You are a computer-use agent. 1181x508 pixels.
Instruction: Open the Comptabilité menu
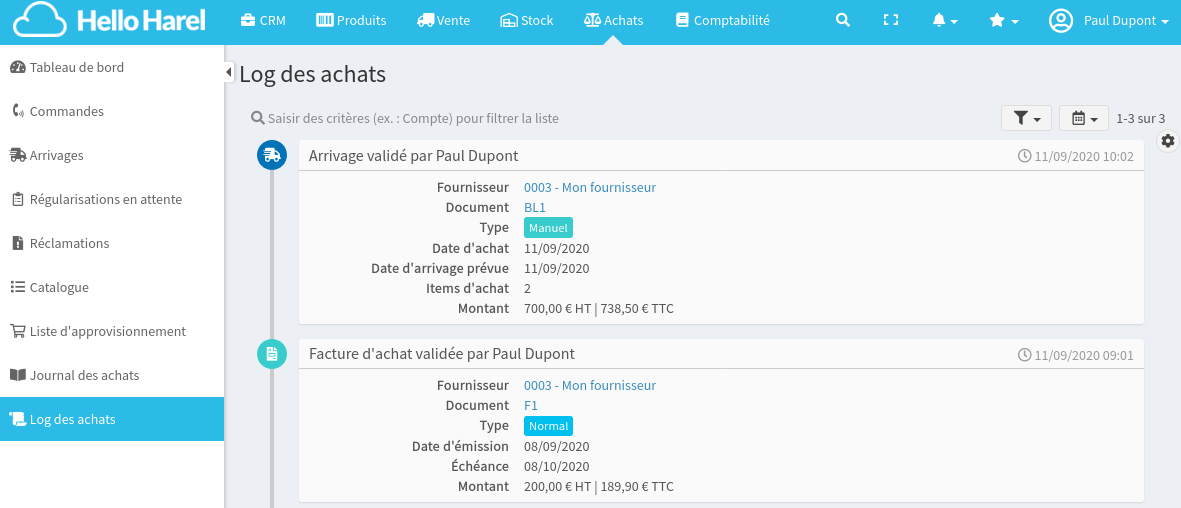pyautogui.click(x=722, y=20)
